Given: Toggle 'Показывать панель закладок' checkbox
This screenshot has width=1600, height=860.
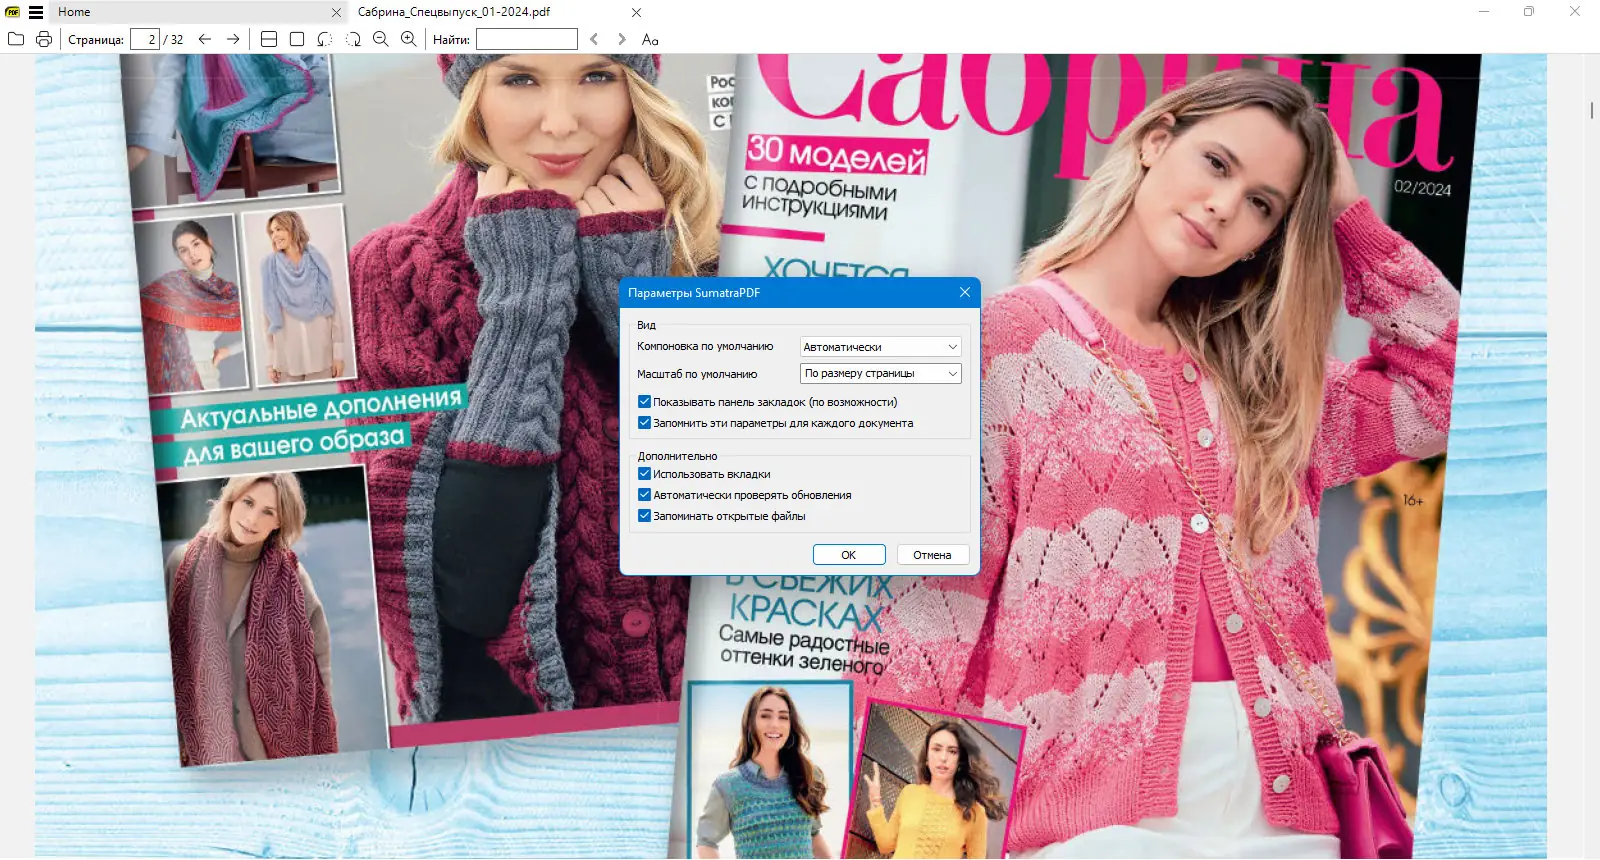Looking at the screenshot, I should click(644, 402).
